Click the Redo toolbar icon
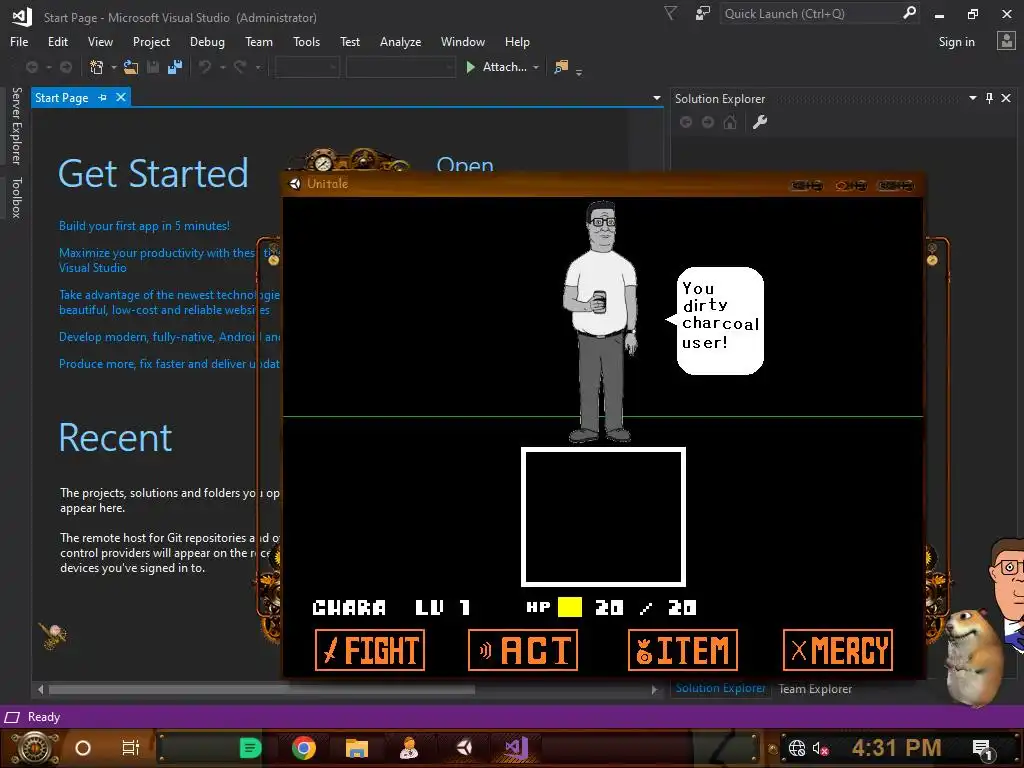The image size is (1024, 768). (x=240, y=67)
